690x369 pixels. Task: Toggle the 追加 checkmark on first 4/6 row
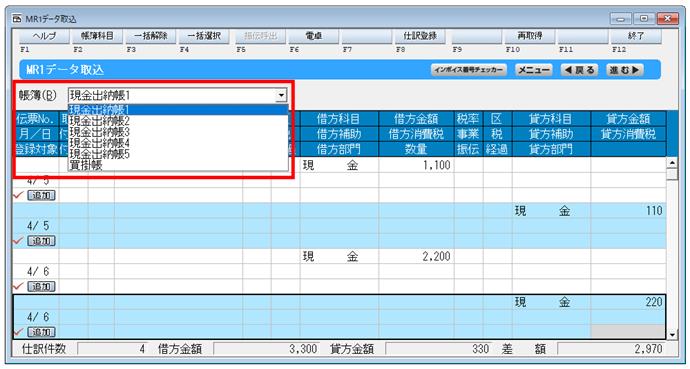point(41,287)
